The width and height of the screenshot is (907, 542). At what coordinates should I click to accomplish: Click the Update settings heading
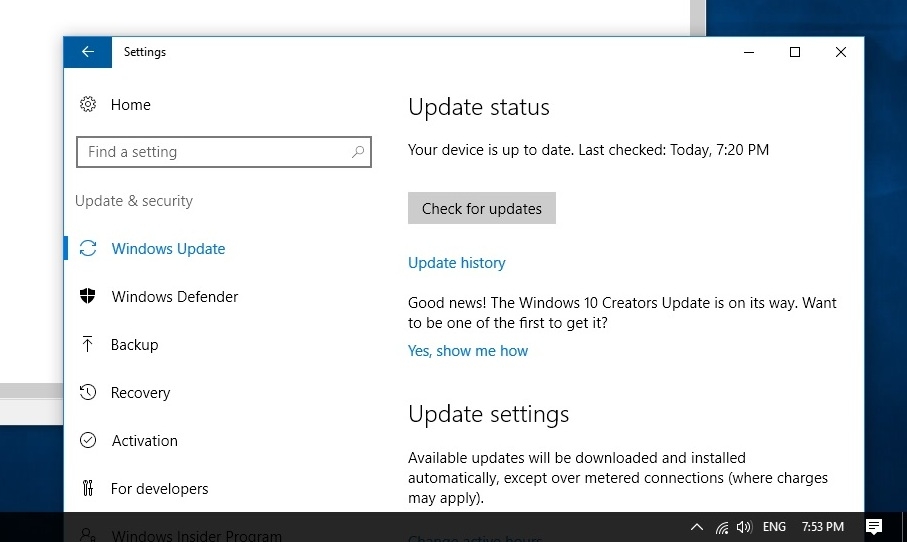pyautogui.click(x=489, y=414)
